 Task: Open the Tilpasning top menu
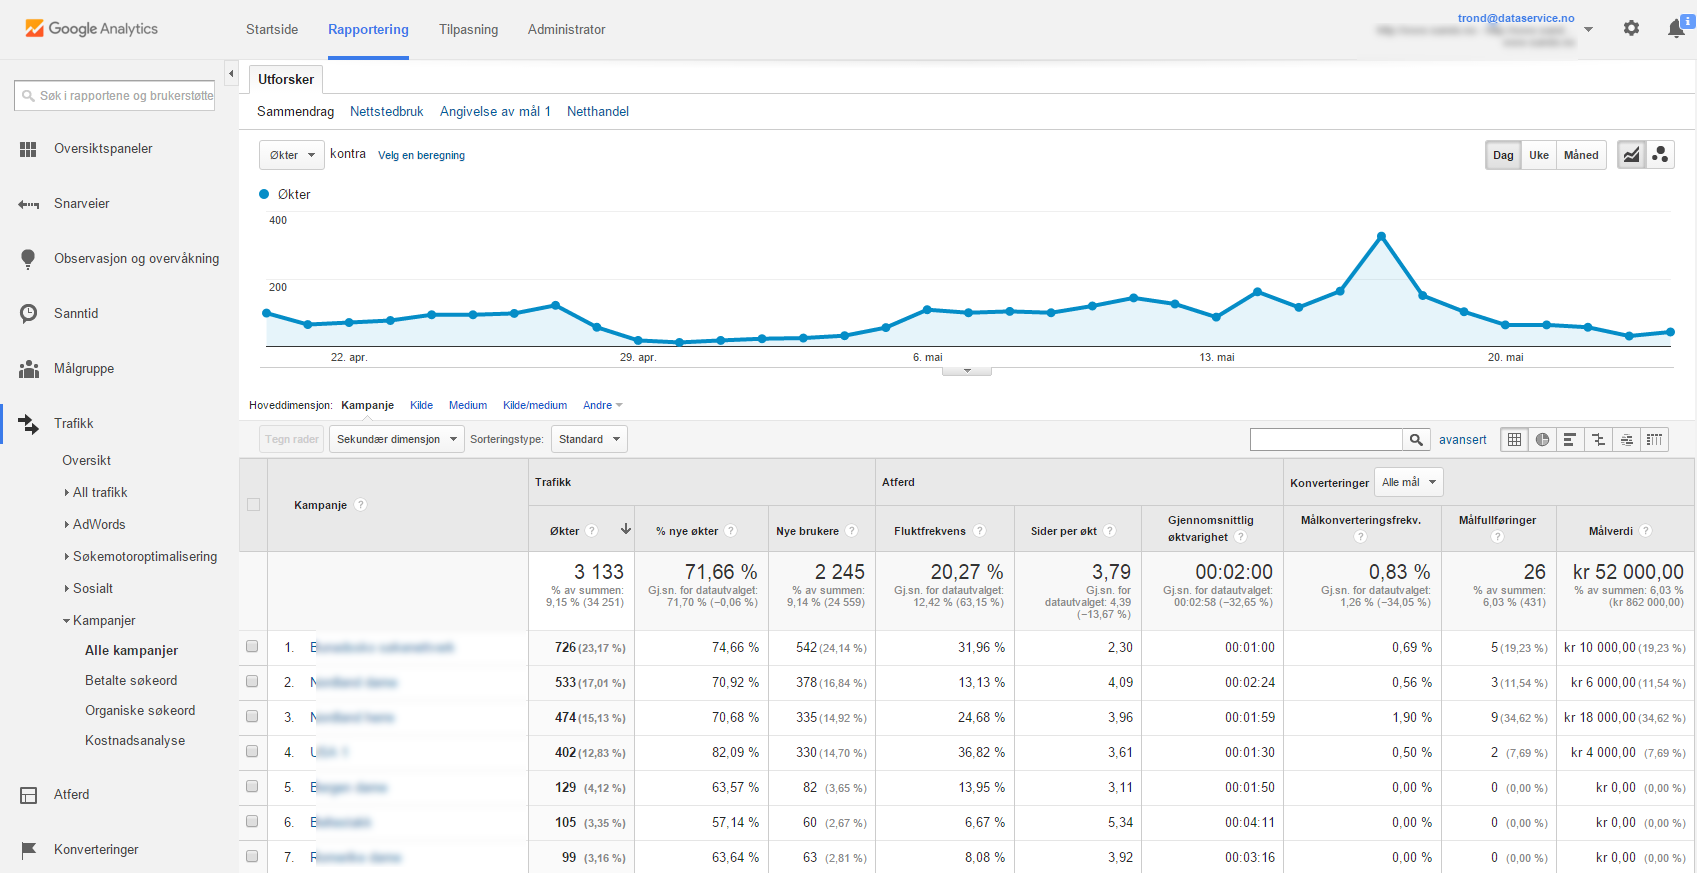468,30
